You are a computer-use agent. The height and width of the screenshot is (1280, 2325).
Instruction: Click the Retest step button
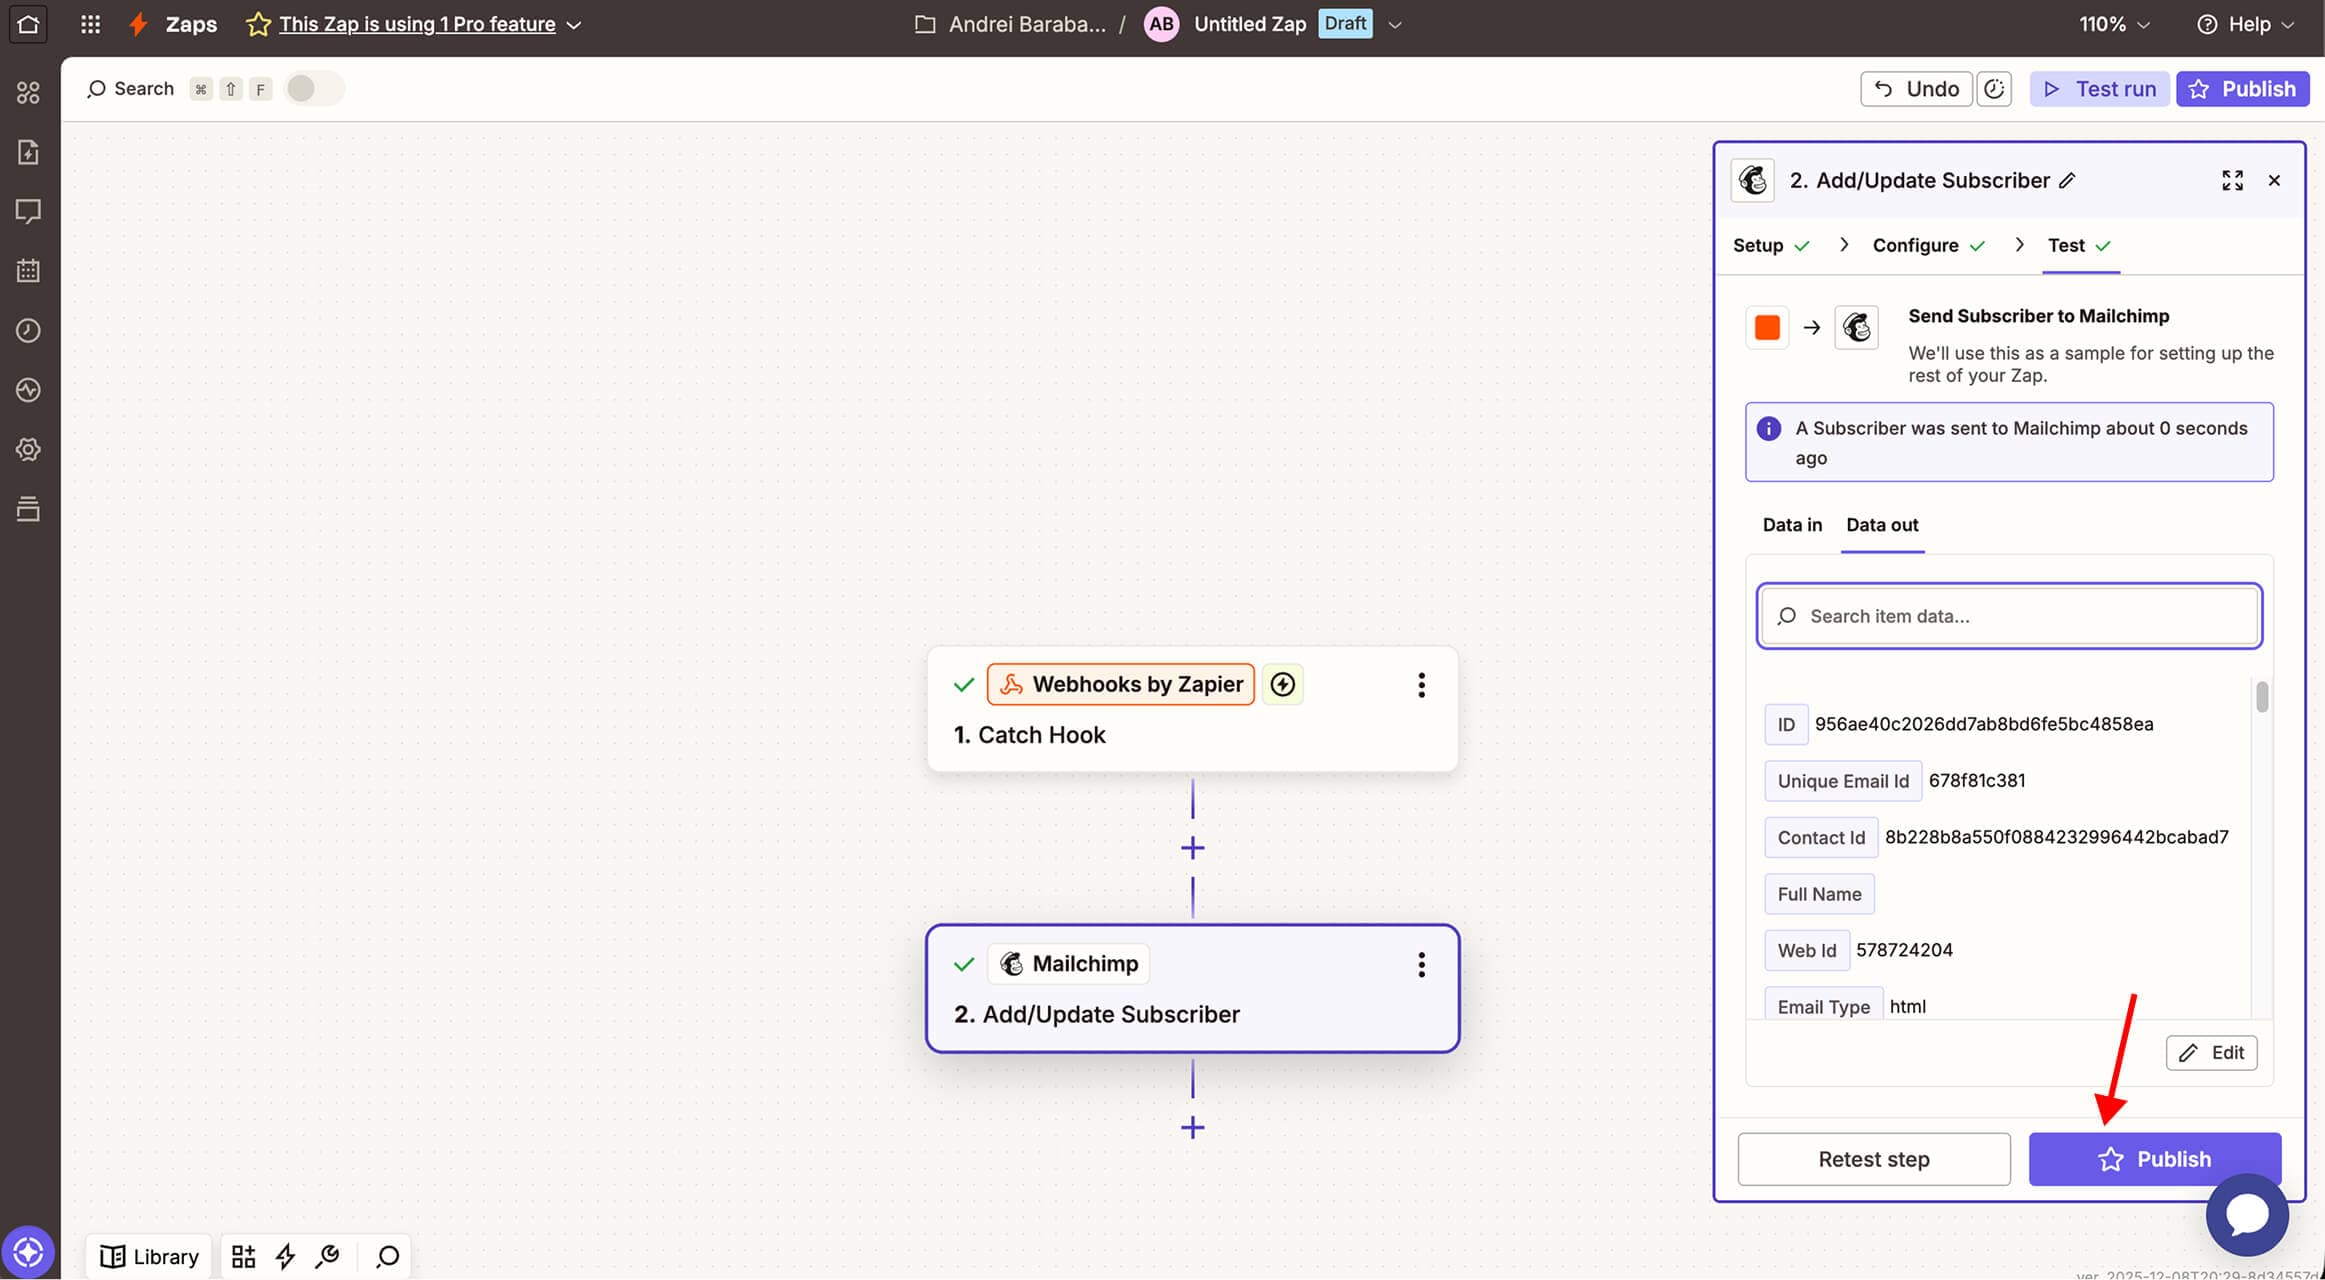coord(1873,1159)
